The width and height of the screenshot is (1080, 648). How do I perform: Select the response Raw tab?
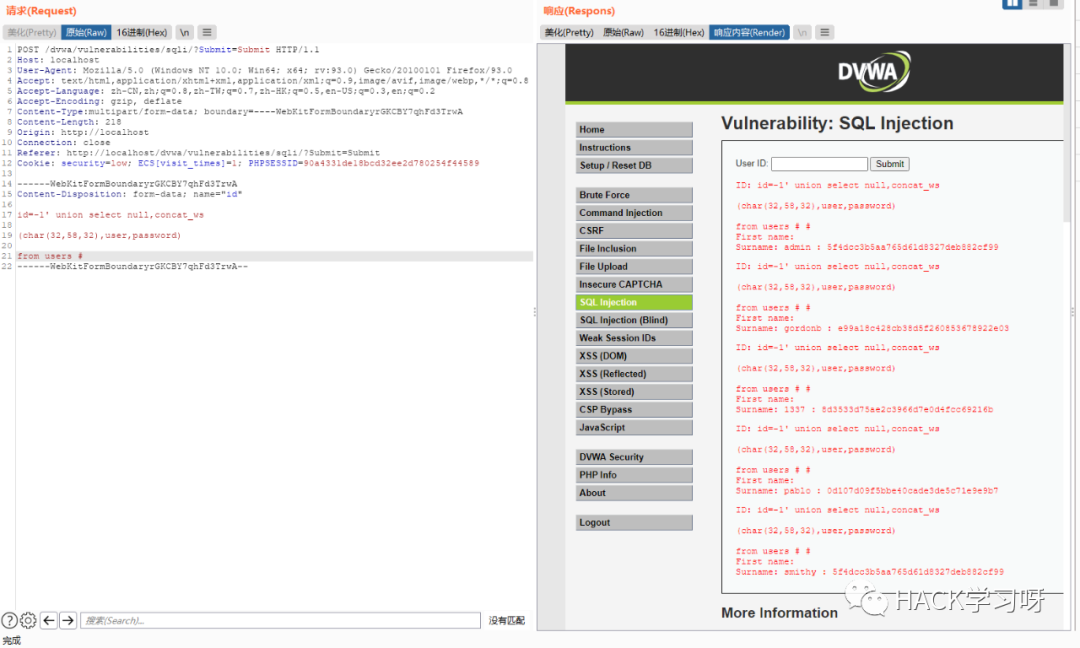623,32
